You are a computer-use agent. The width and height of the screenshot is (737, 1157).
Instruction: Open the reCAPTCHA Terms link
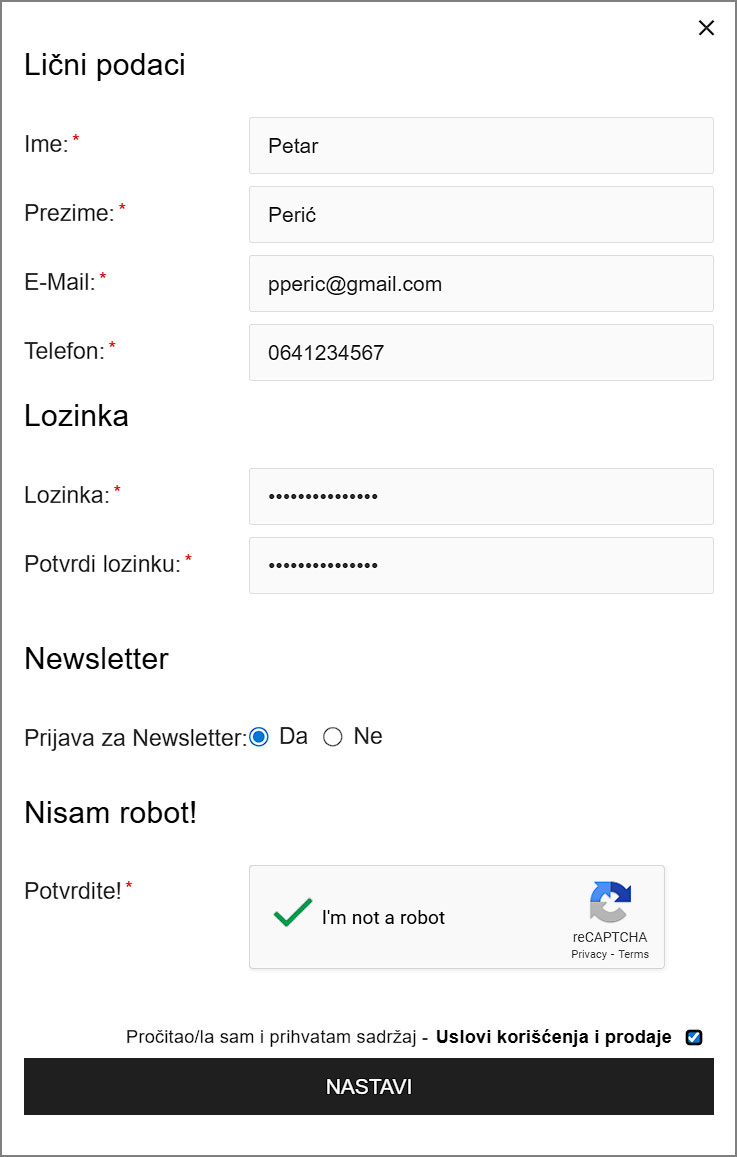point(634,954)
